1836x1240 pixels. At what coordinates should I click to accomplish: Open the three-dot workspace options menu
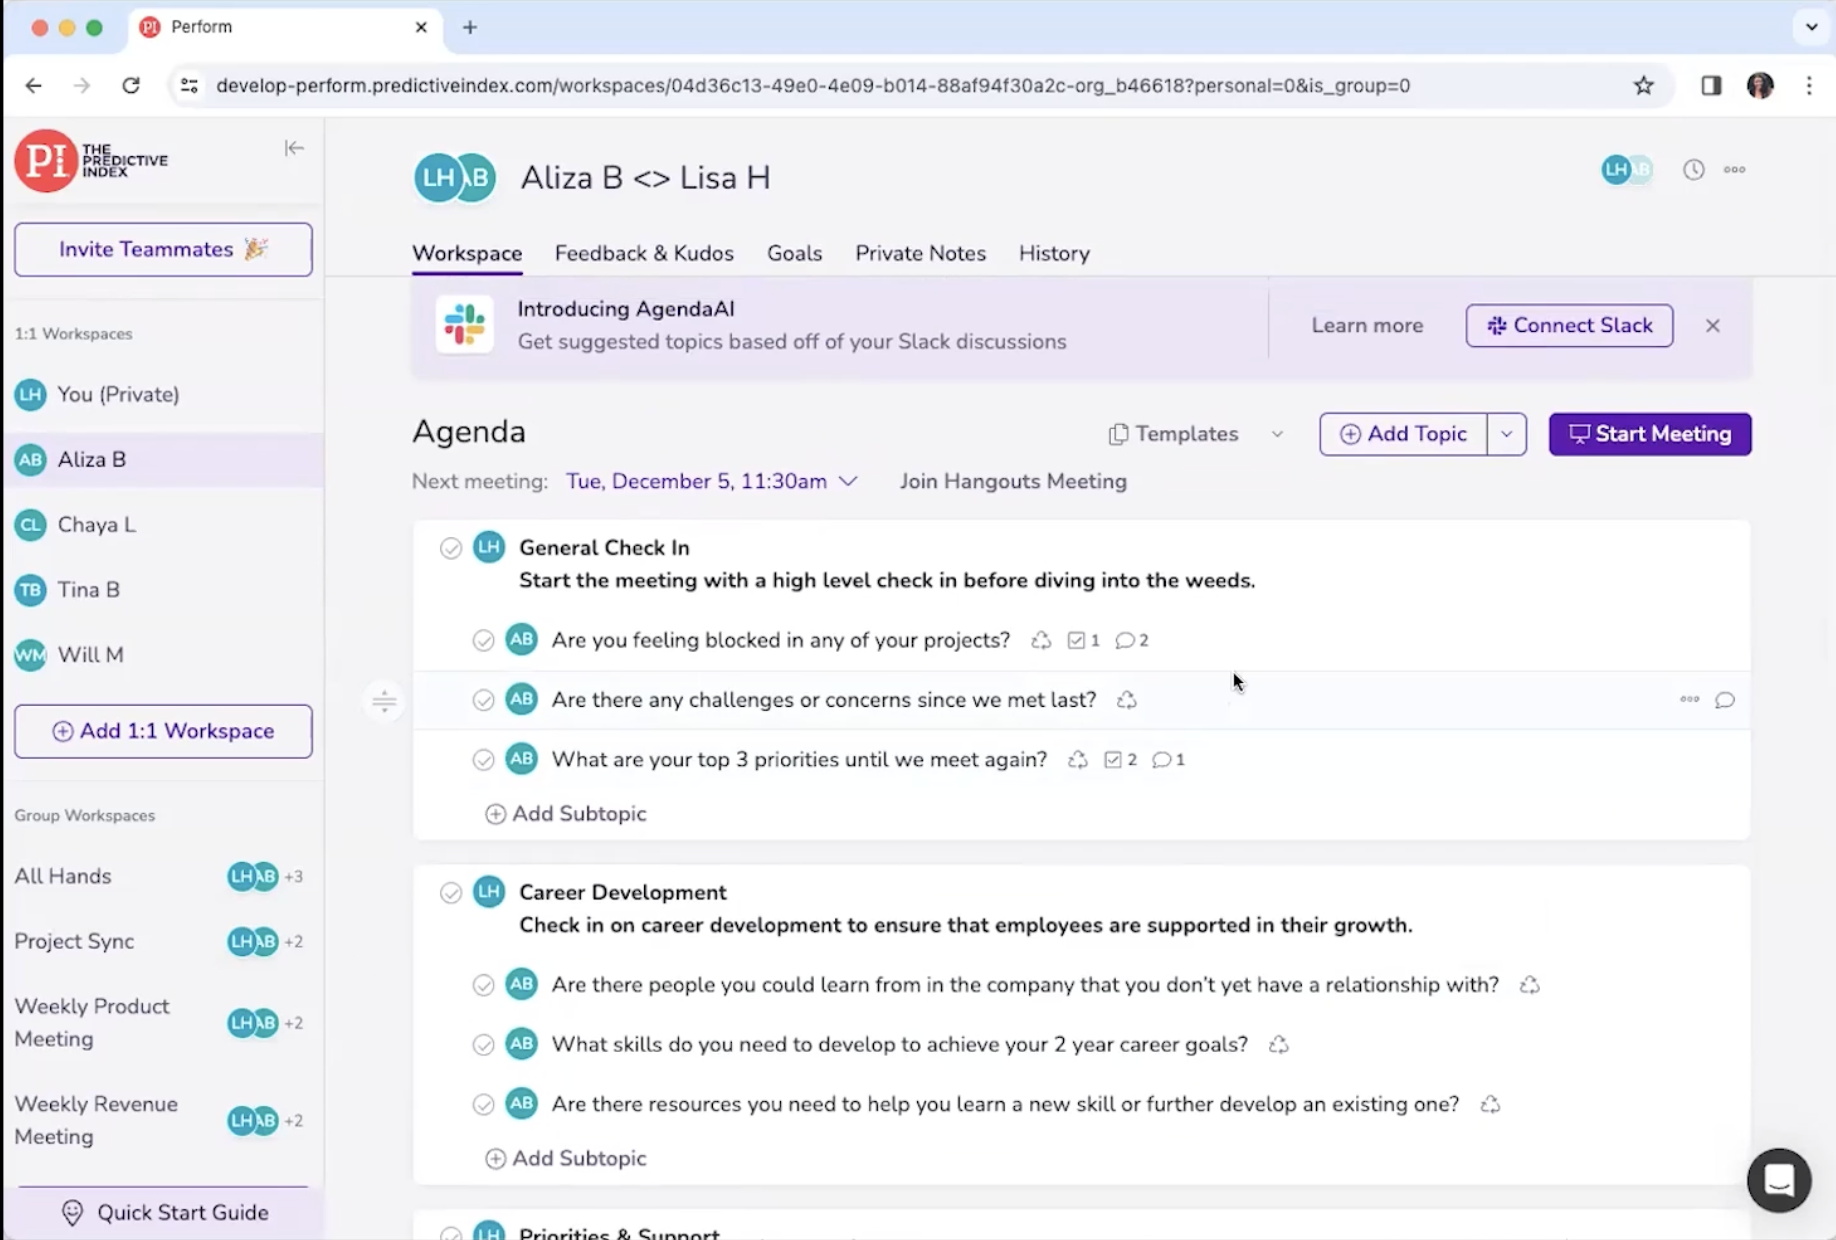coord(1735,170)
